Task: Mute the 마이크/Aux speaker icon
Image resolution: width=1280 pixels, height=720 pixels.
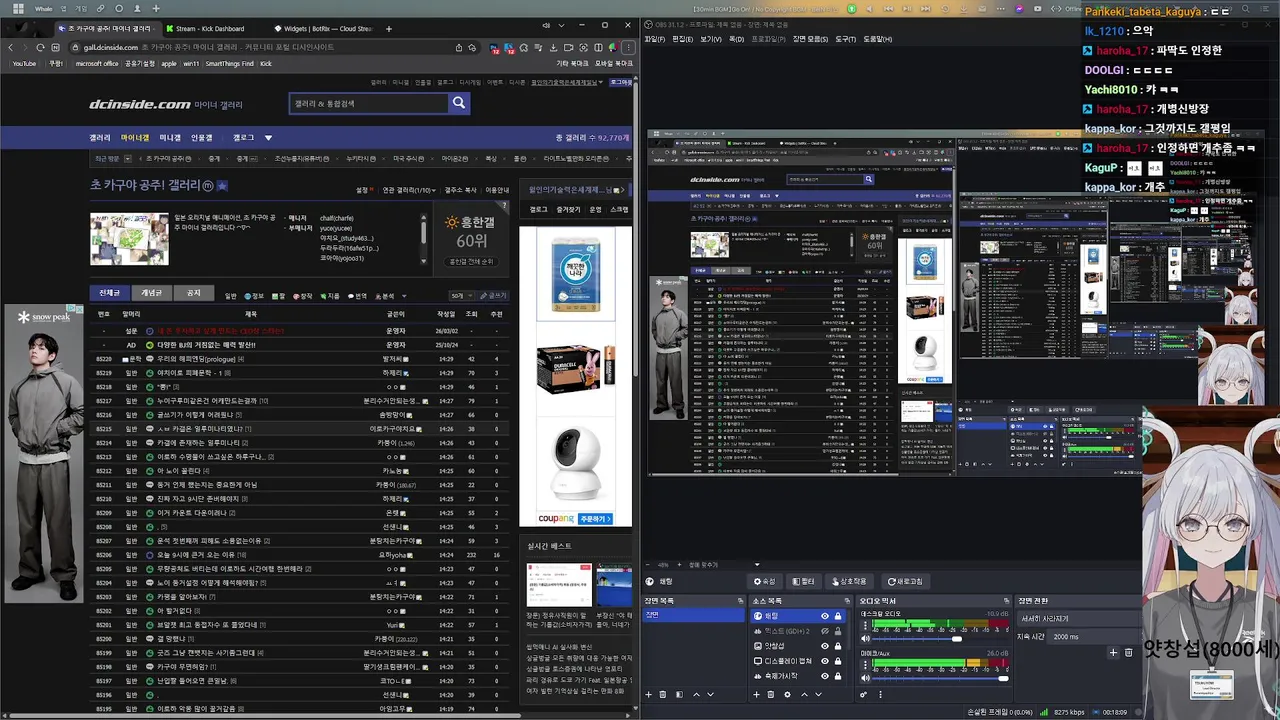Action: pyautogui.click(x=866, y=678)
